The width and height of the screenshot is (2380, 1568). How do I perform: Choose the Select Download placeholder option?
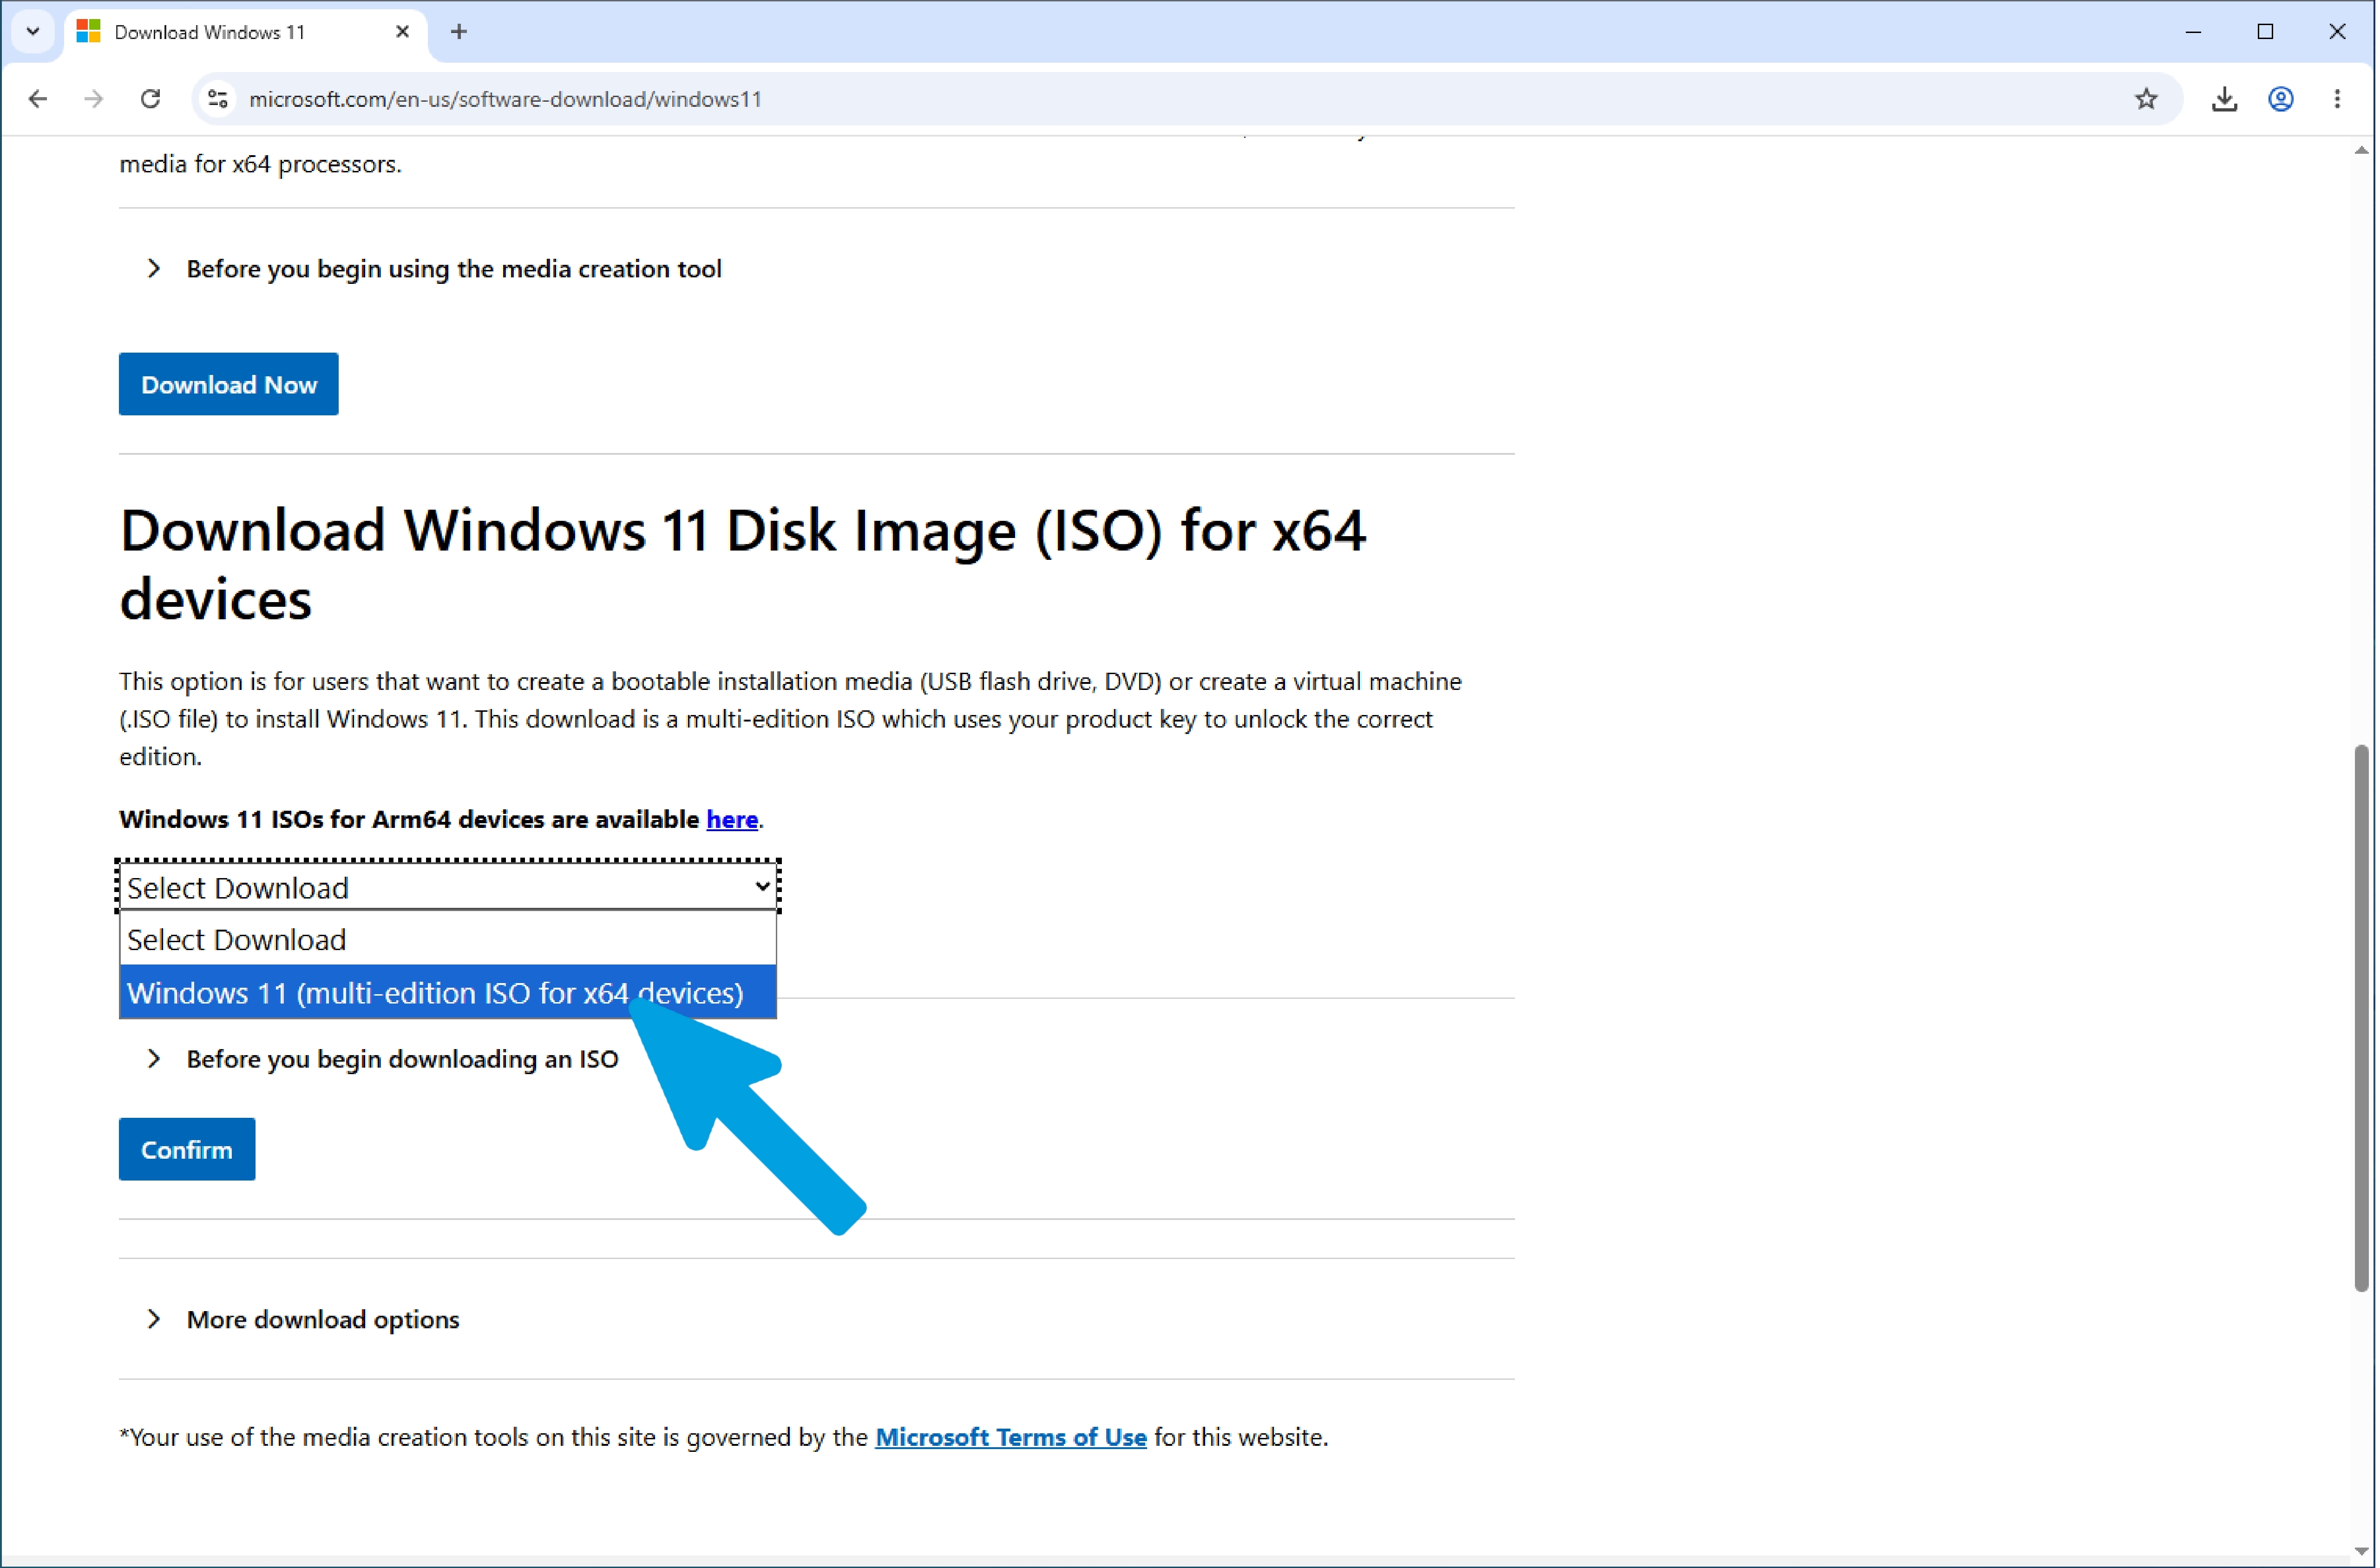tap(448, 939)
